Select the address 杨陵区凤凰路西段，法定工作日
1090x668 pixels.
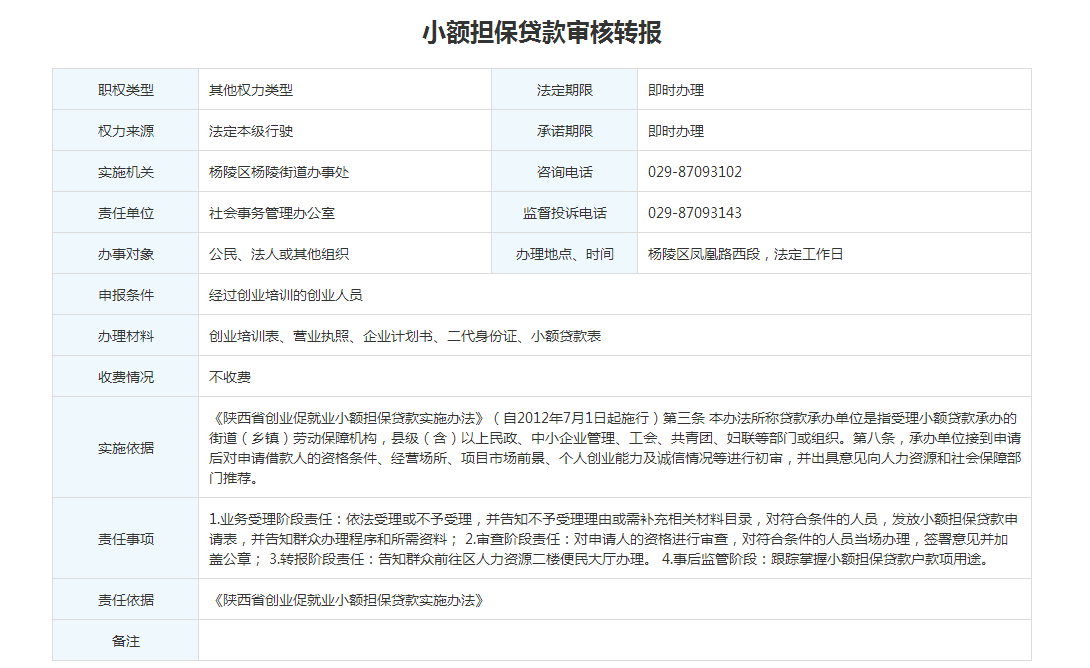[746, 254]
